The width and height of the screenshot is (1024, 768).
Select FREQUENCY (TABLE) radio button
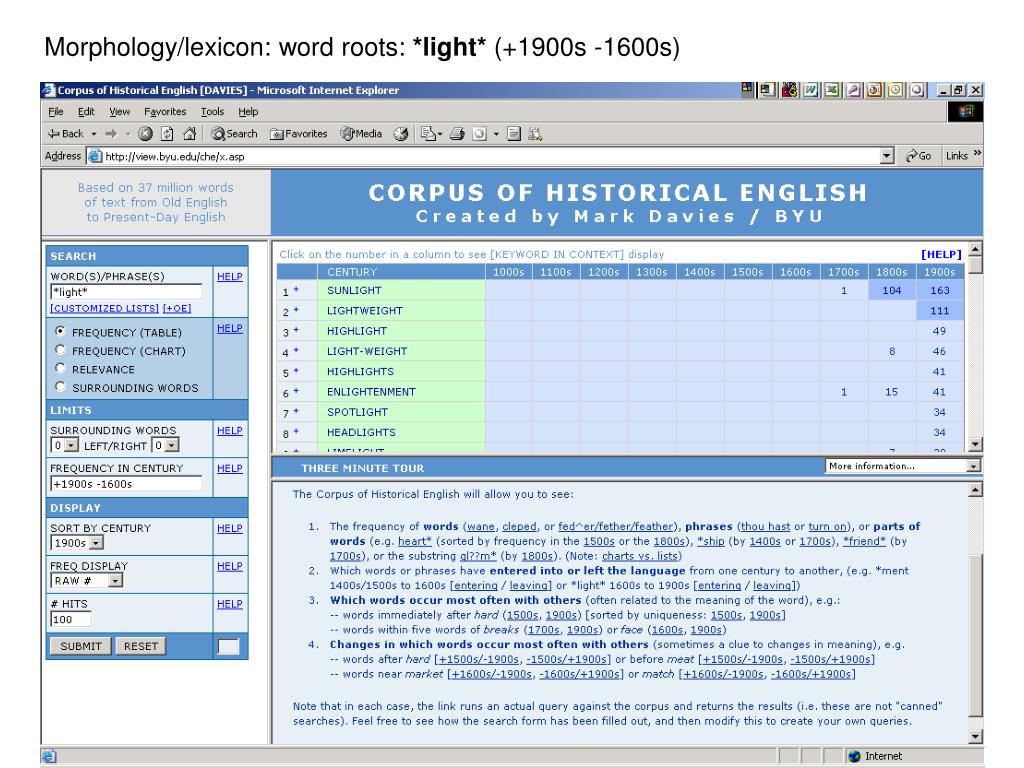pyautogui.click(x=61, y=331)
